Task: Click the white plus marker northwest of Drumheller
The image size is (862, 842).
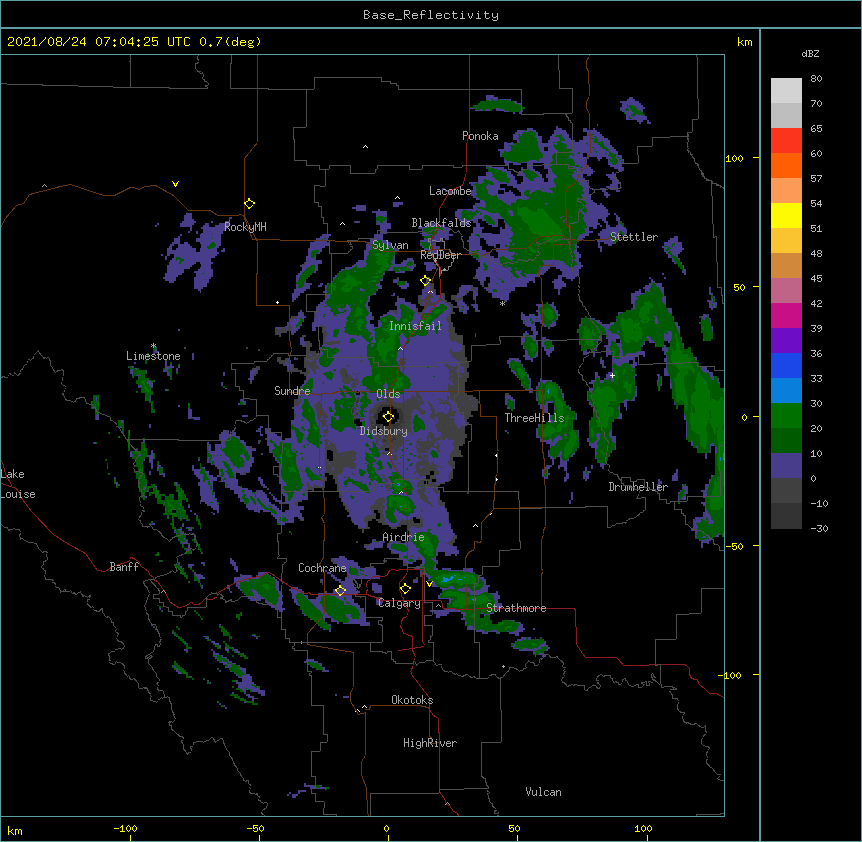Action: tap(612, 375)
